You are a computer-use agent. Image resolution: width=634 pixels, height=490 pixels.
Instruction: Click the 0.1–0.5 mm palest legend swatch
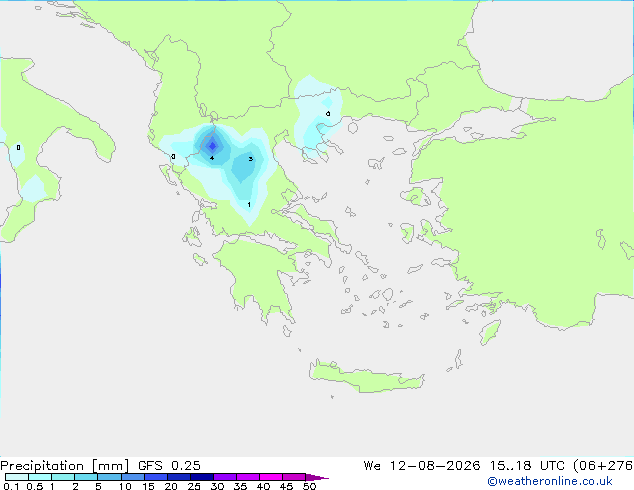[x=17, y=477]
